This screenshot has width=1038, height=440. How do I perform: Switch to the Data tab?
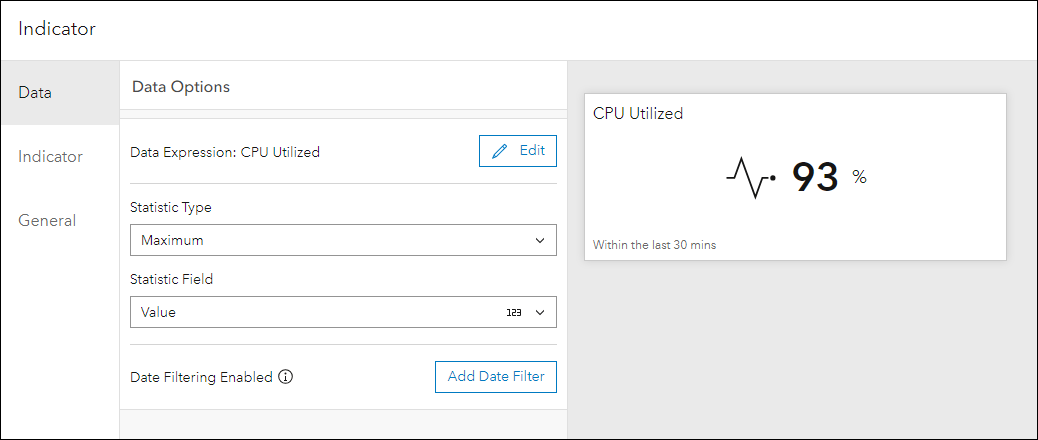click(x=35, y=92)
